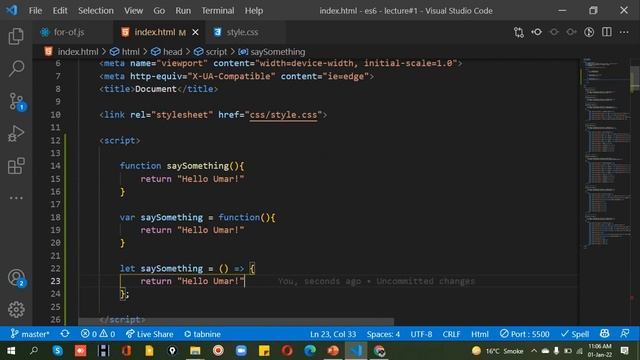Open the Run menu

(183, 11)
